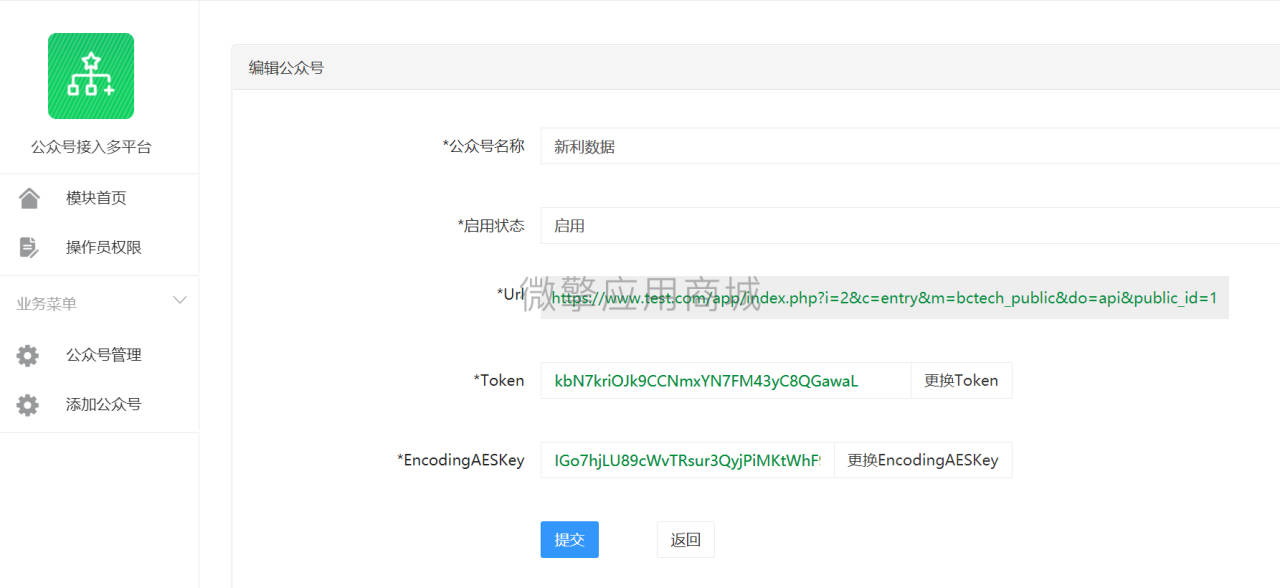Click the 更换EncodingAESKey button

coord(923,460)
